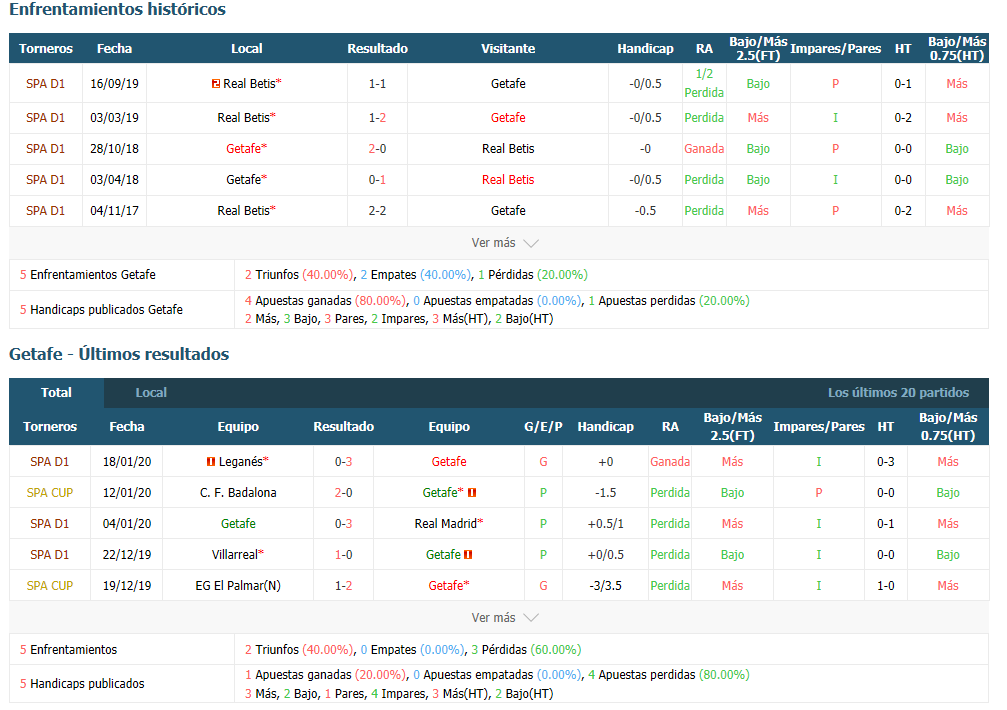Open Getafe visitor link in 03/03/19 match
Image resolution: width=1007 pixels, height=710 pixels.
(508, 117)
